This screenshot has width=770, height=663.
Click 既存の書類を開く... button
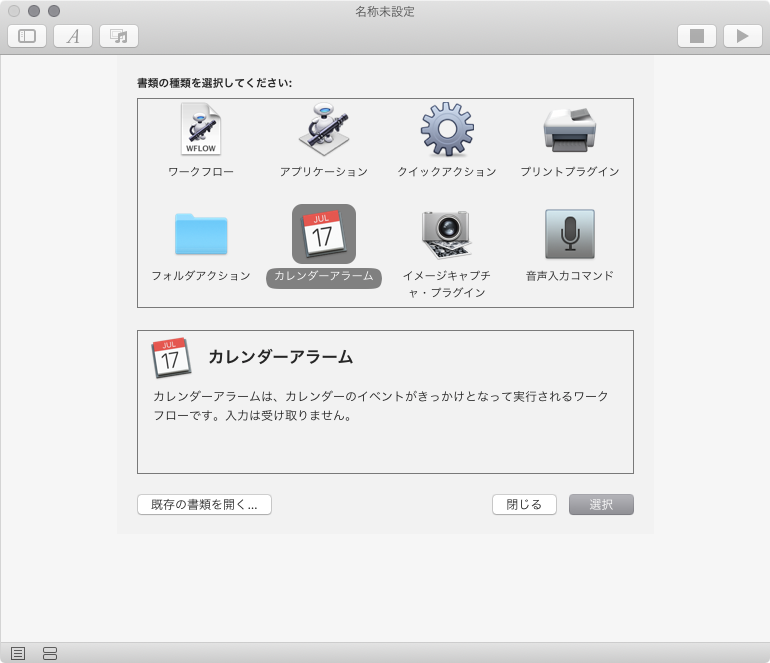[204, 504]
